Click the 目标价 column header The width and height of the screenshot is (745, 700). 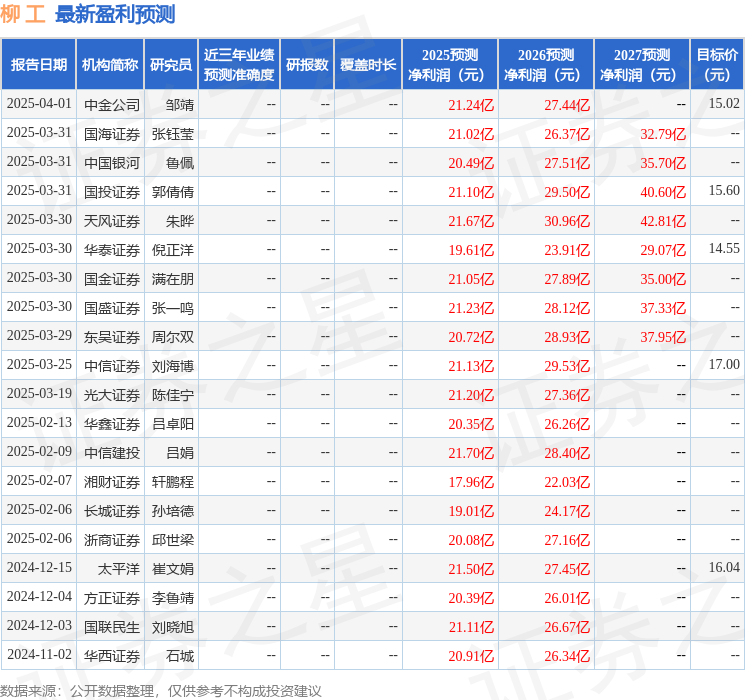click(717, 65)
